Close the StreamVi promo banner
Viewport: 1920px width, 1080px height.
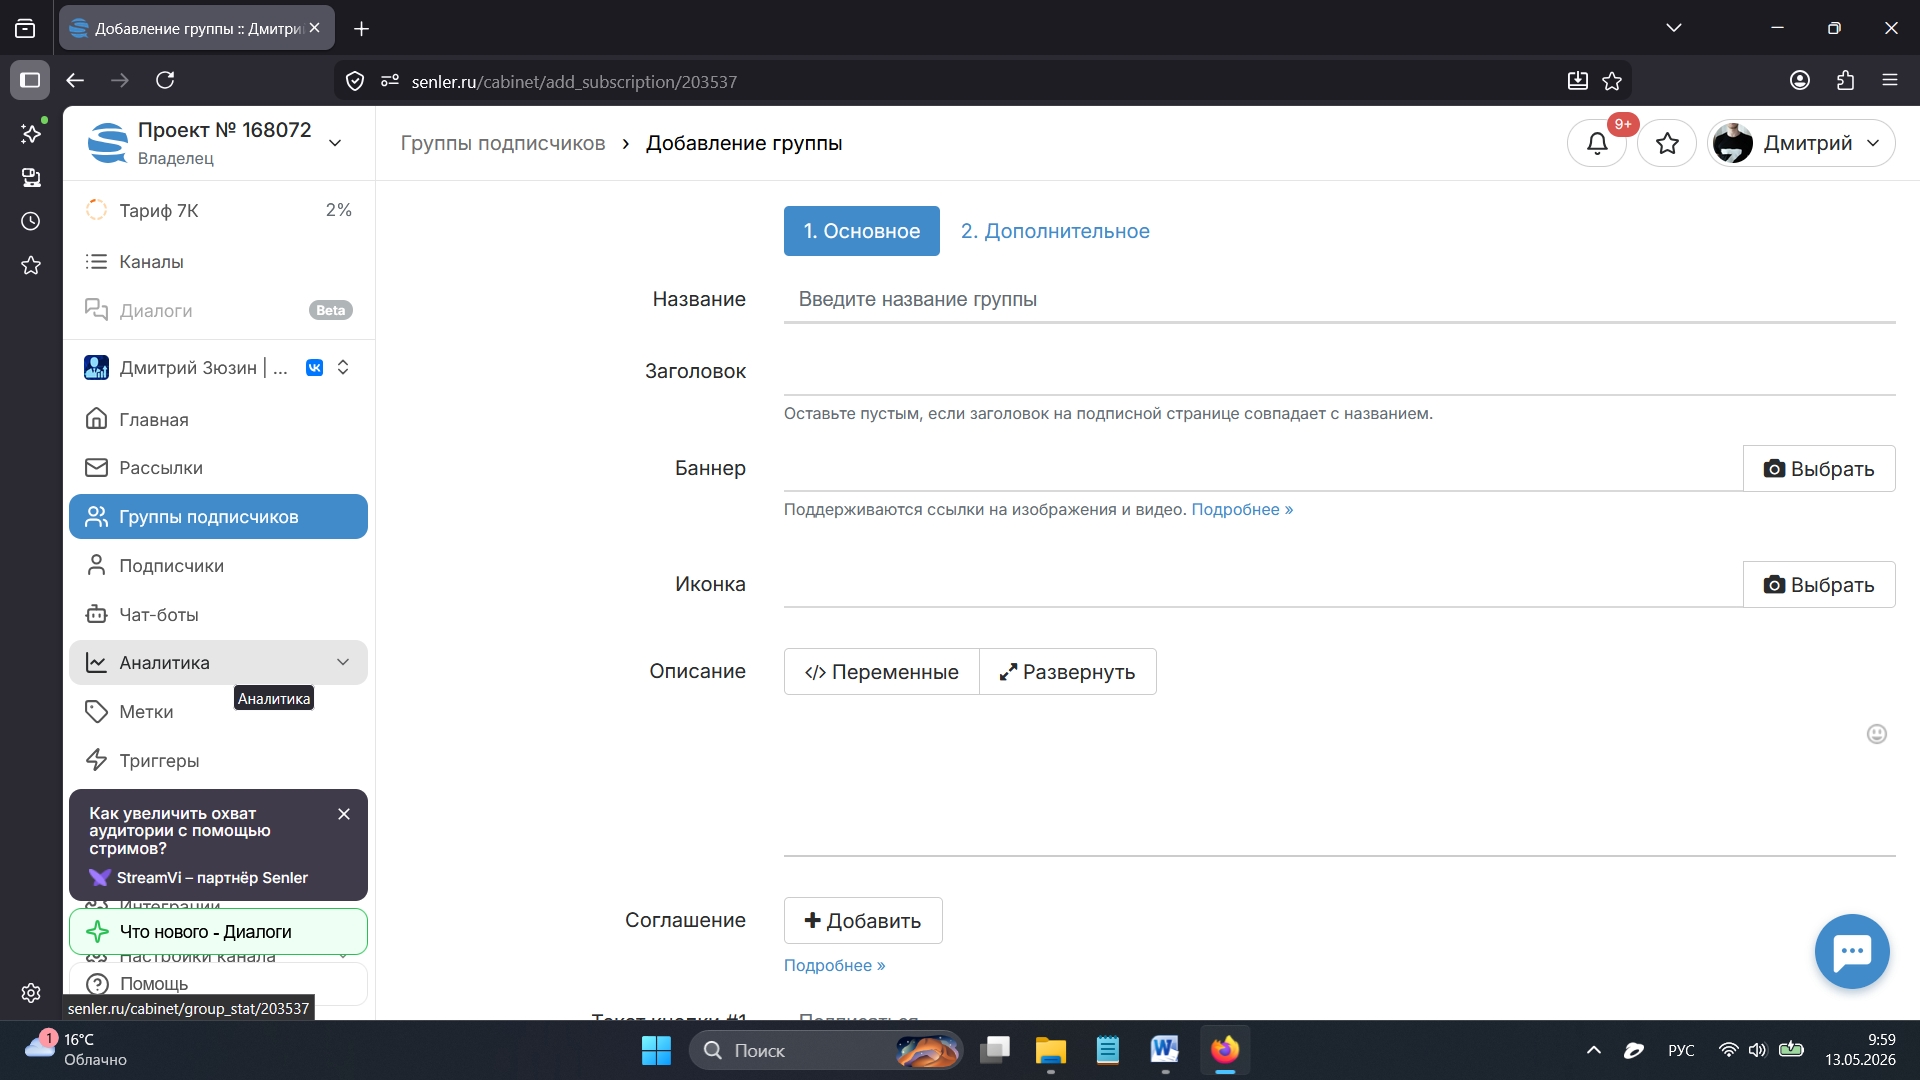coord(344,814)
